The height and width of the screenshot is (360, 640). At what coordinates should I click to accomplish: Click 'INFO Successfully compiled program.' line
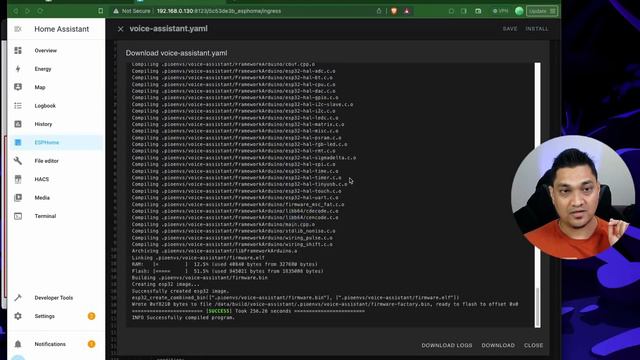click(183, 318)
